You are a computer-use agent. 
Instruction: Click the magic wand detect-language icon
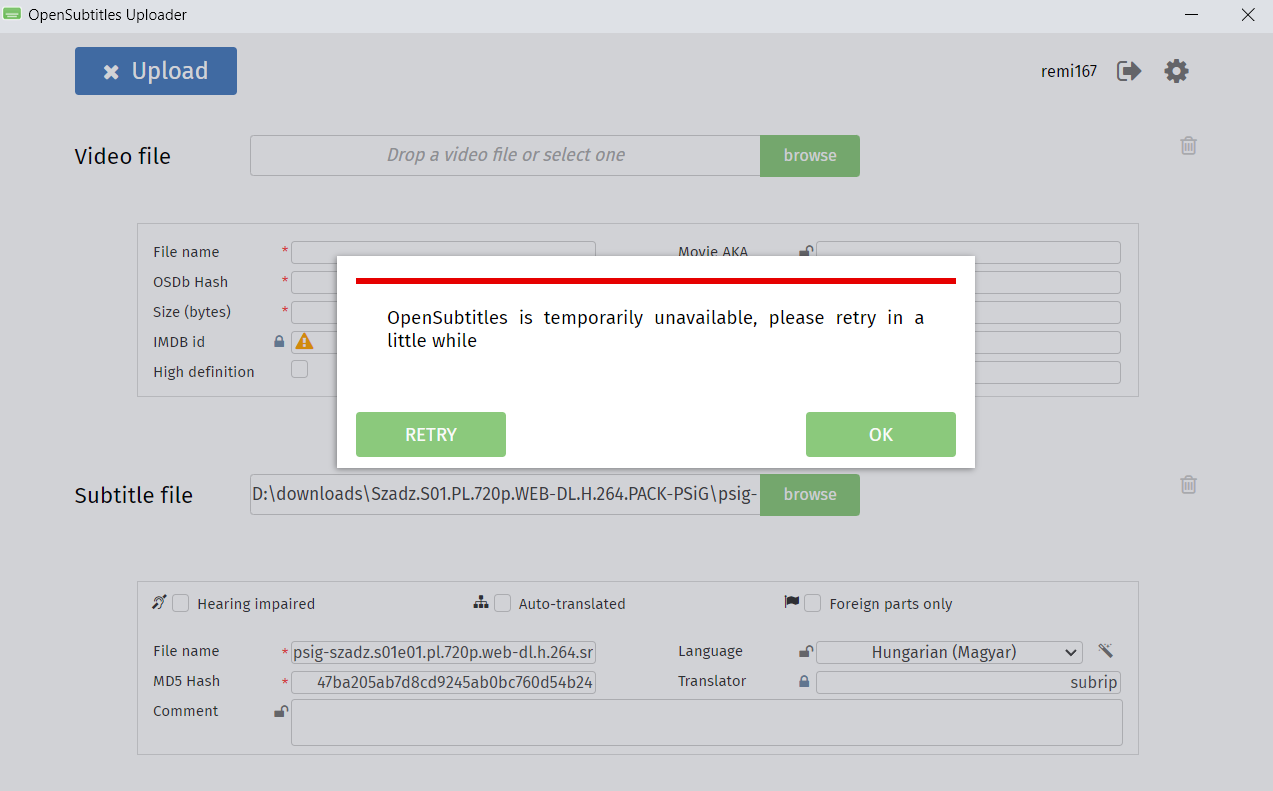[x=1105, y=651]
